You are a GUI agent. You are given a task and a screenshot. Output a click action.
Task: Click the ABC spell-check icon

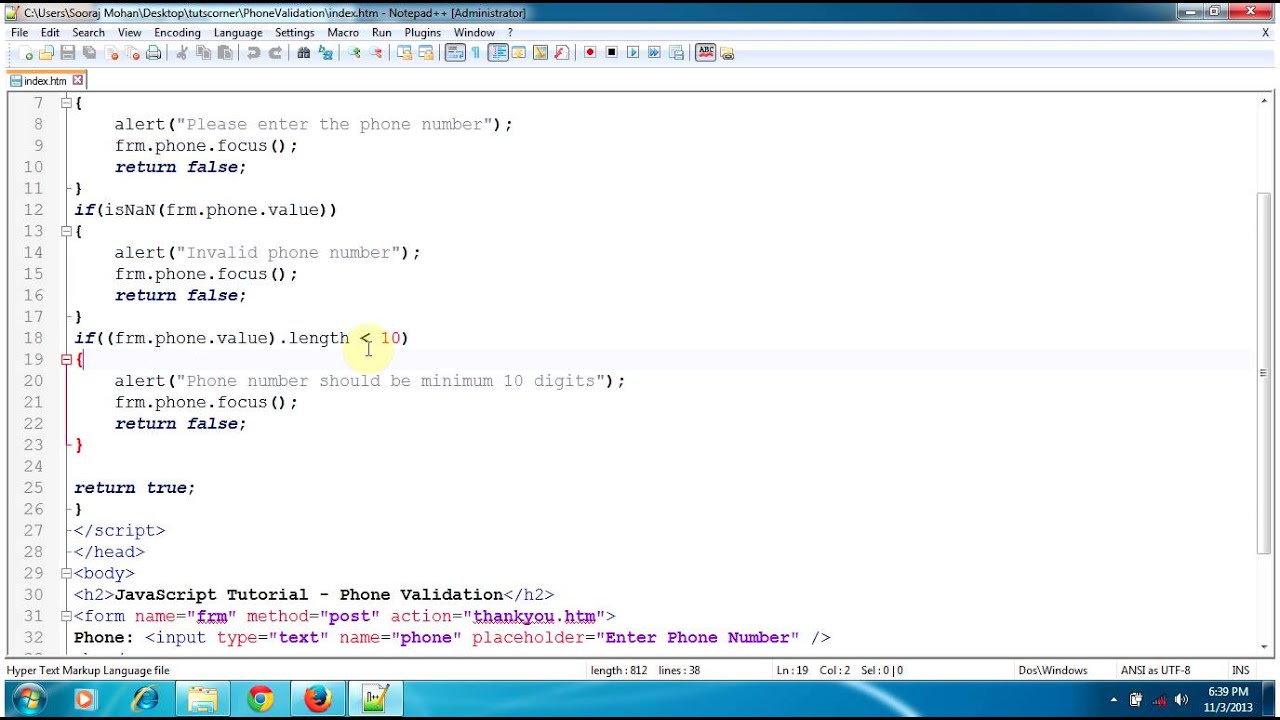pos(706,52)
